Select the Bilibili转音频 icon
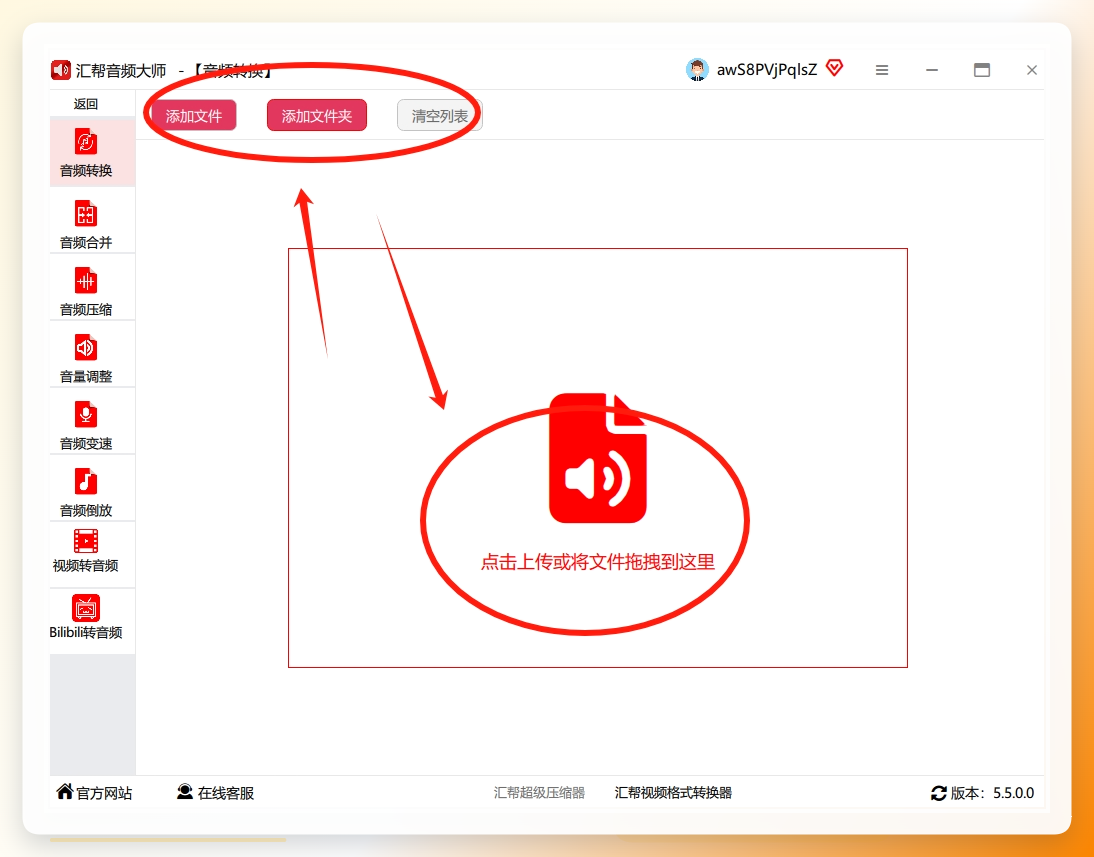The image size is (1094, 857). [x=86, y=608]
